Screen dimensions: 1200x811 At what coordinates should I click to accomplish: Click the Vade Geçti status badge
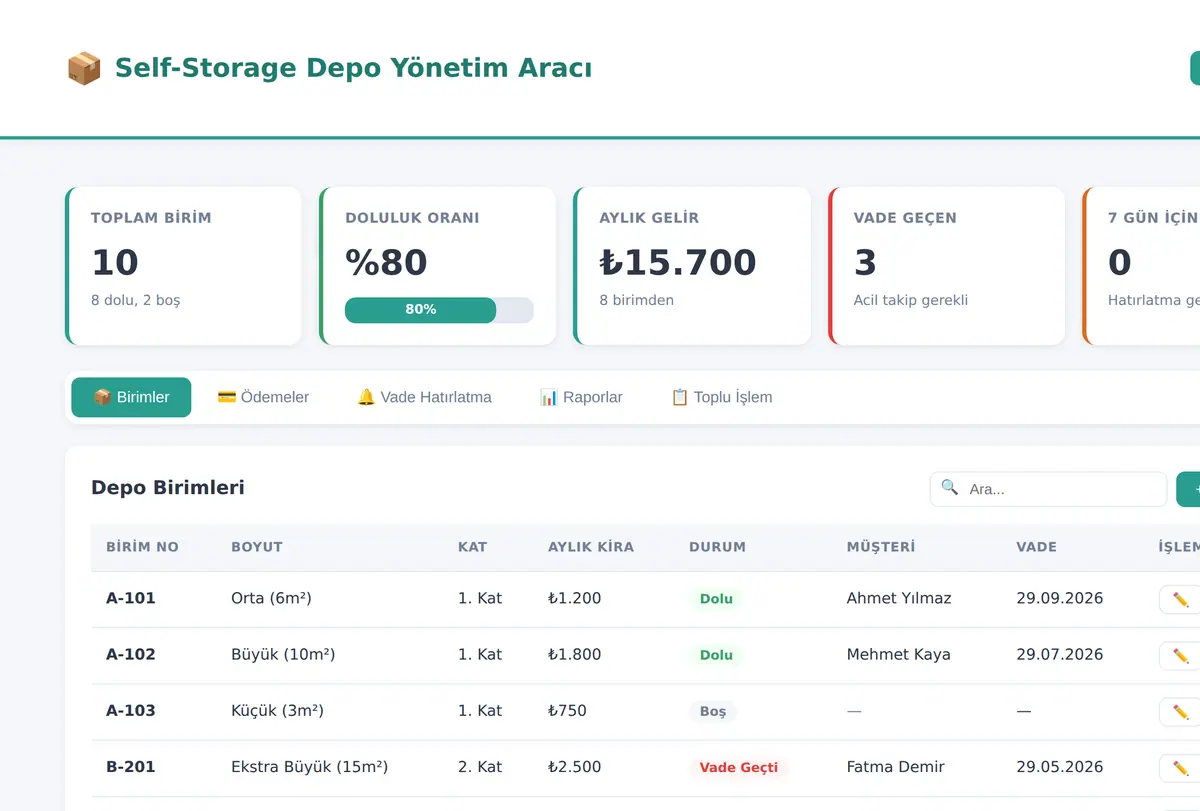coord(738,767)
